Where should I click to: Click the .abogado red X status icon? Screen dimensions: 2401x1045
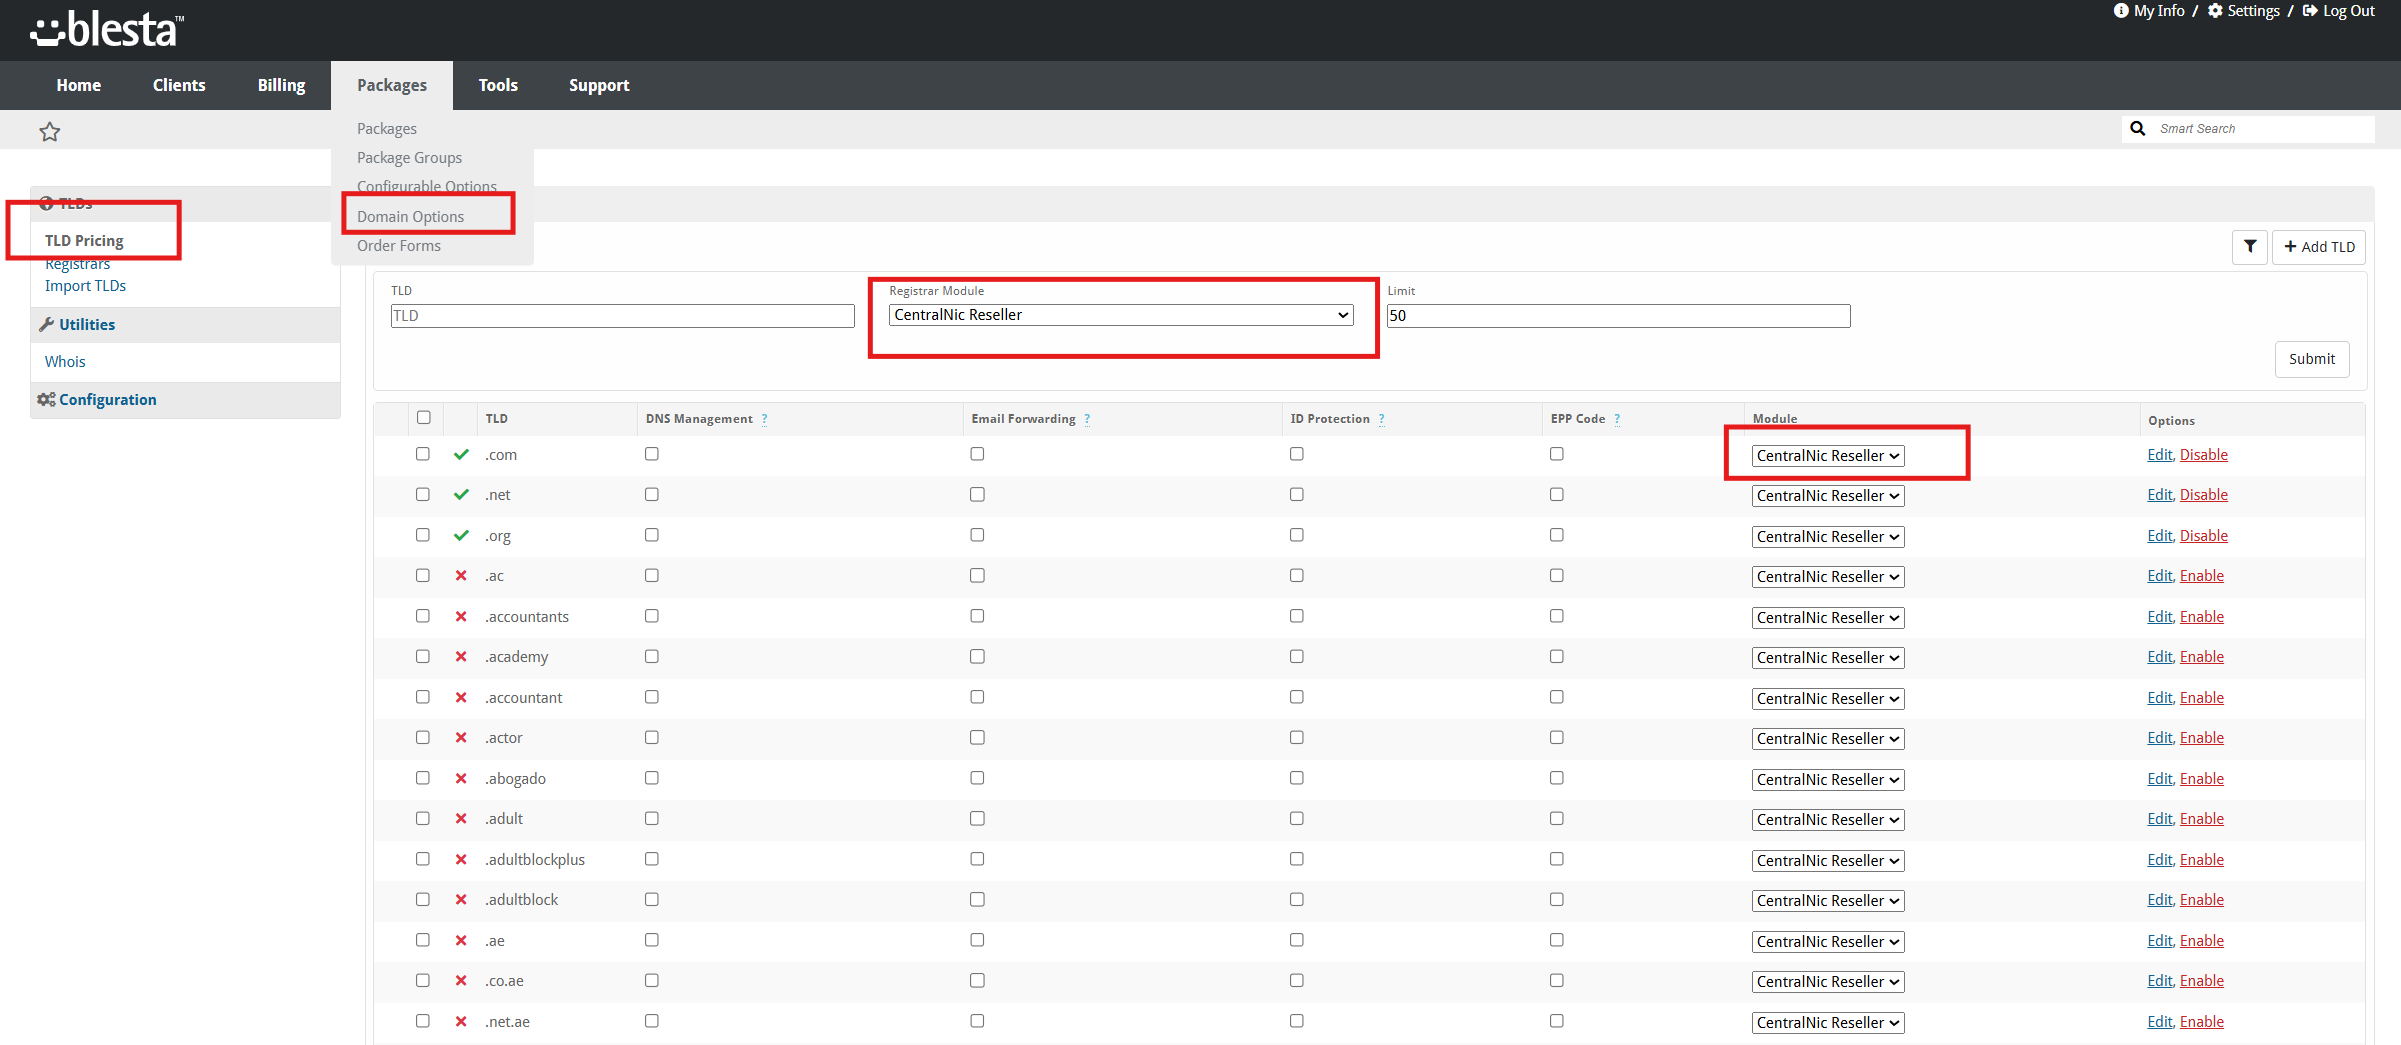[461, 778]
